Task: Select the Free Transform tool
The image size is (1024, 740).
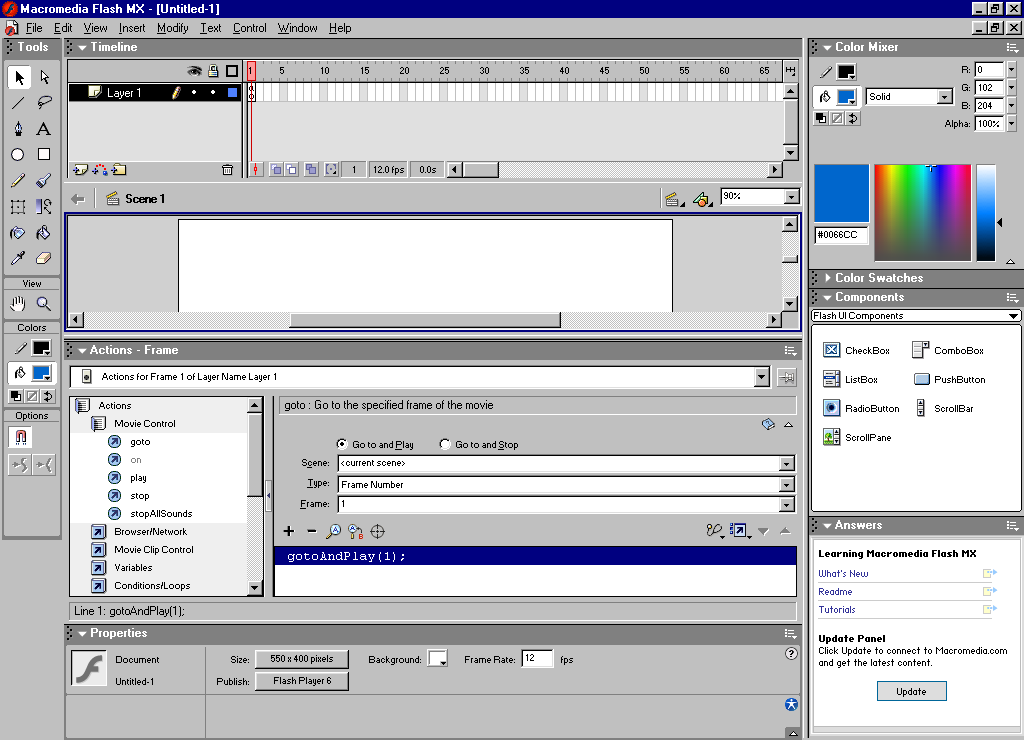Action: tap(18, 207)
